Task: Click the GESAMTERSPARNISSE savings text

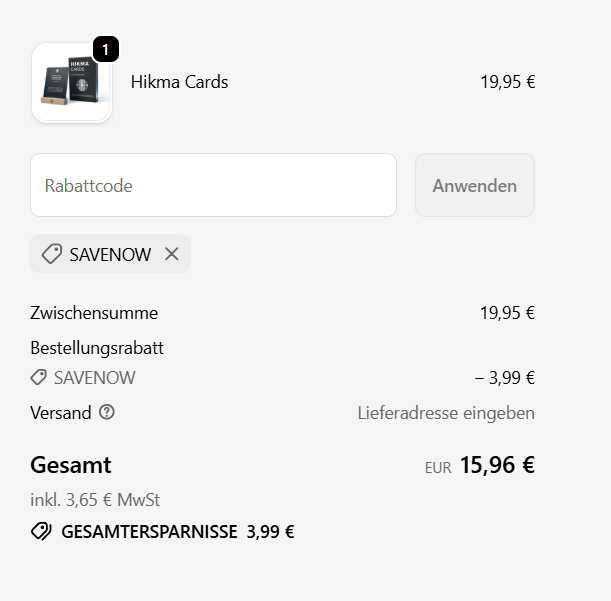Action: 151,531
